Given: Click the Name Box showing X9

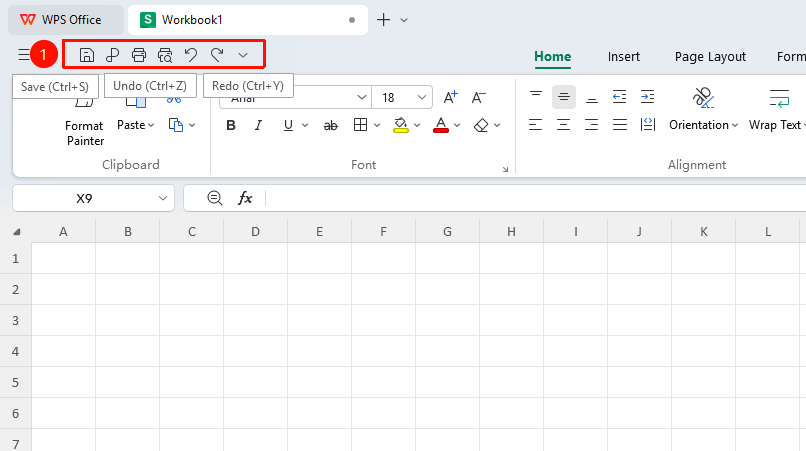Looking at the screenshot, I should pos(84,199).
